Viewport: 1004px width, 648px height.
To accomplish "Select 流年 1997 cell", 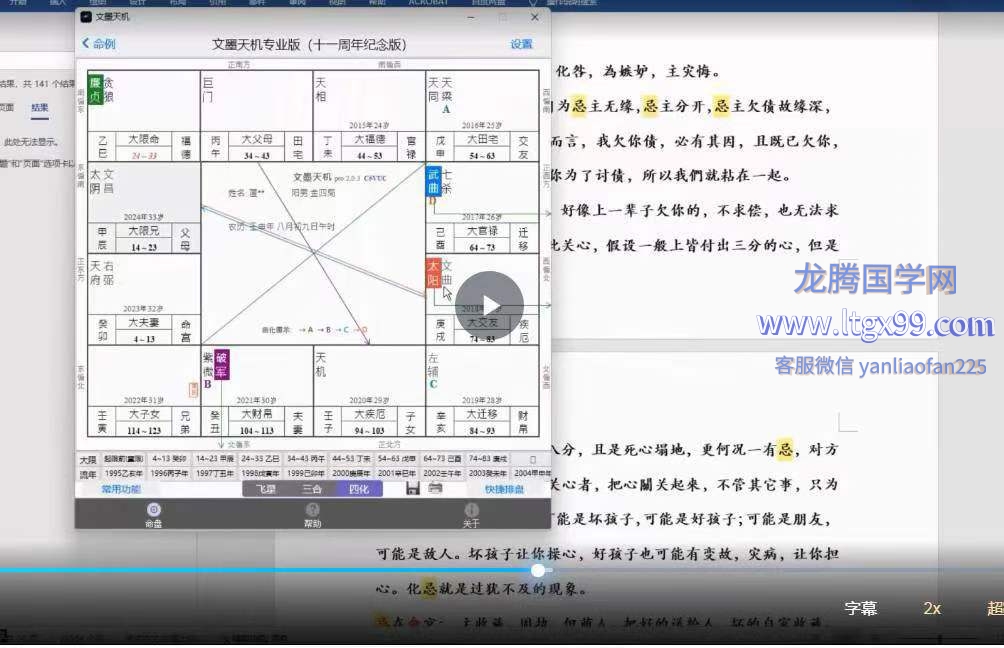I will [x=215, y=474].
